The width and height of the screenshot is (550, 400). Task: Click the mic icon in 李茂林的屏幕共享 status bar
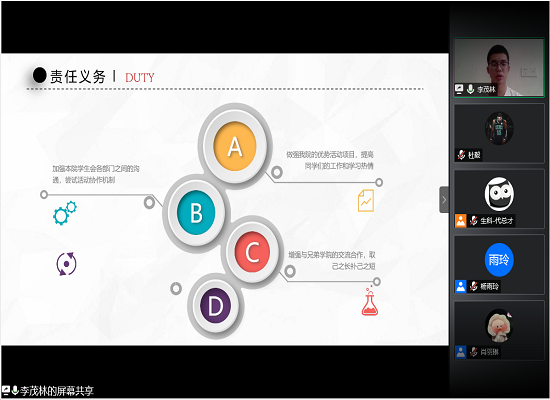click(x=15, y=390)
